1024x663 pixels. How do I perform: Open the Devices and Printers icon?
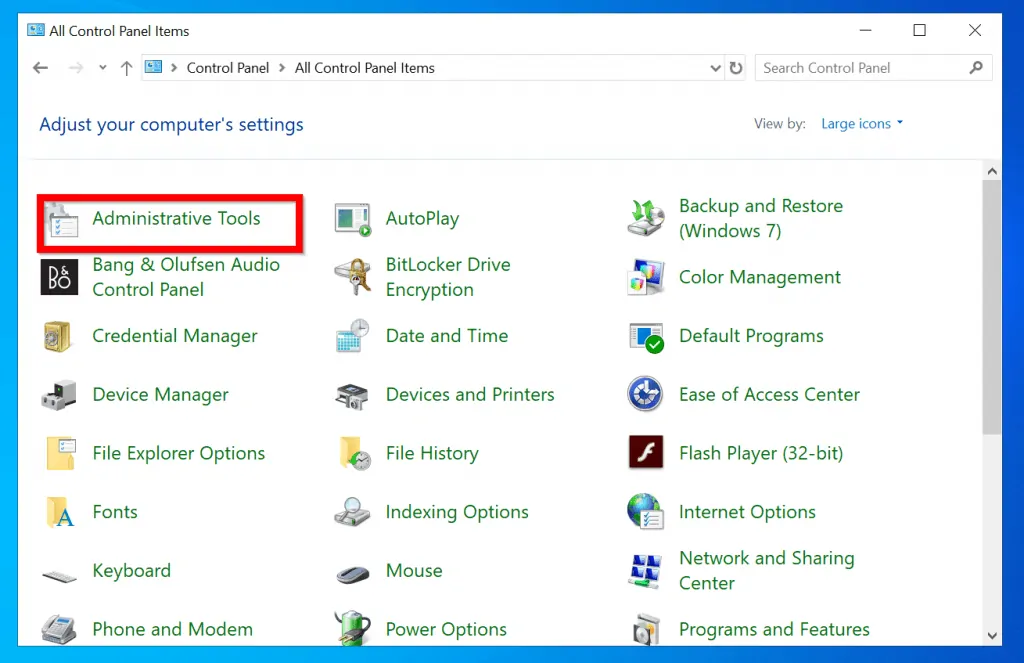(353, 395)
